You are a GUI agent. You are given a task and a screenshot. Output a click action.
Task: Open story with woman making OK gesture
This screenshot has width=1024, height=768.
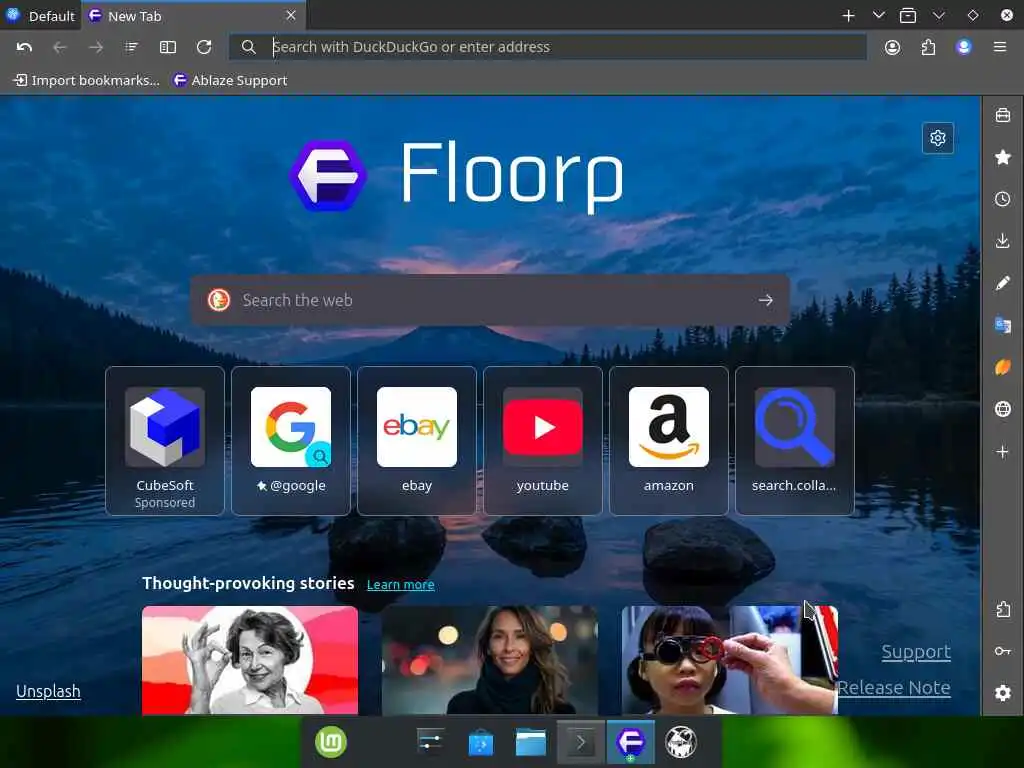point(250,660)
